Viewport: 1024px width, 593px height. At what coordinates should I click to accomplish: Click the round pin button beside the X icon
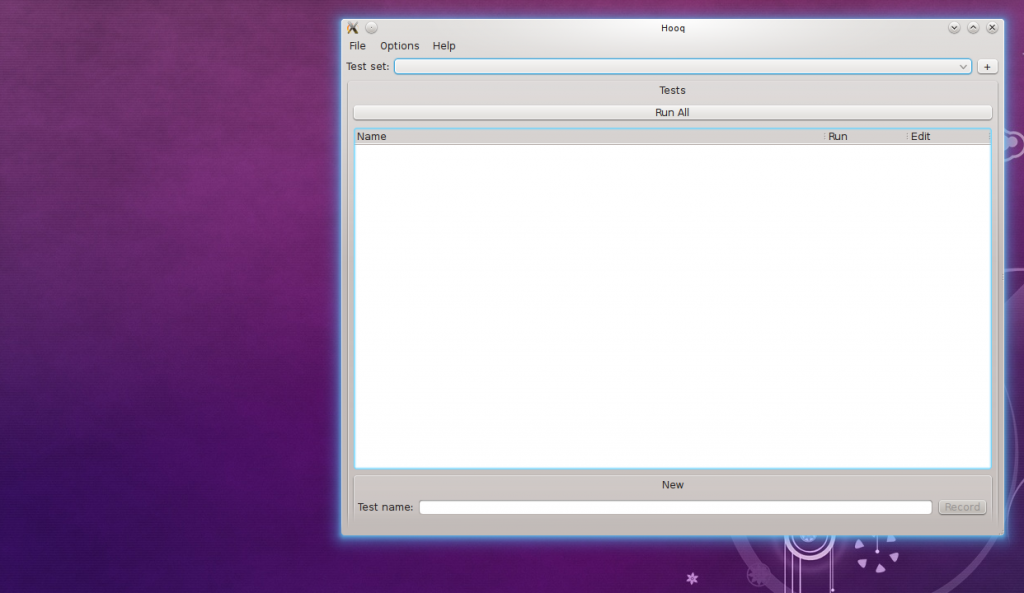(371, 28)
